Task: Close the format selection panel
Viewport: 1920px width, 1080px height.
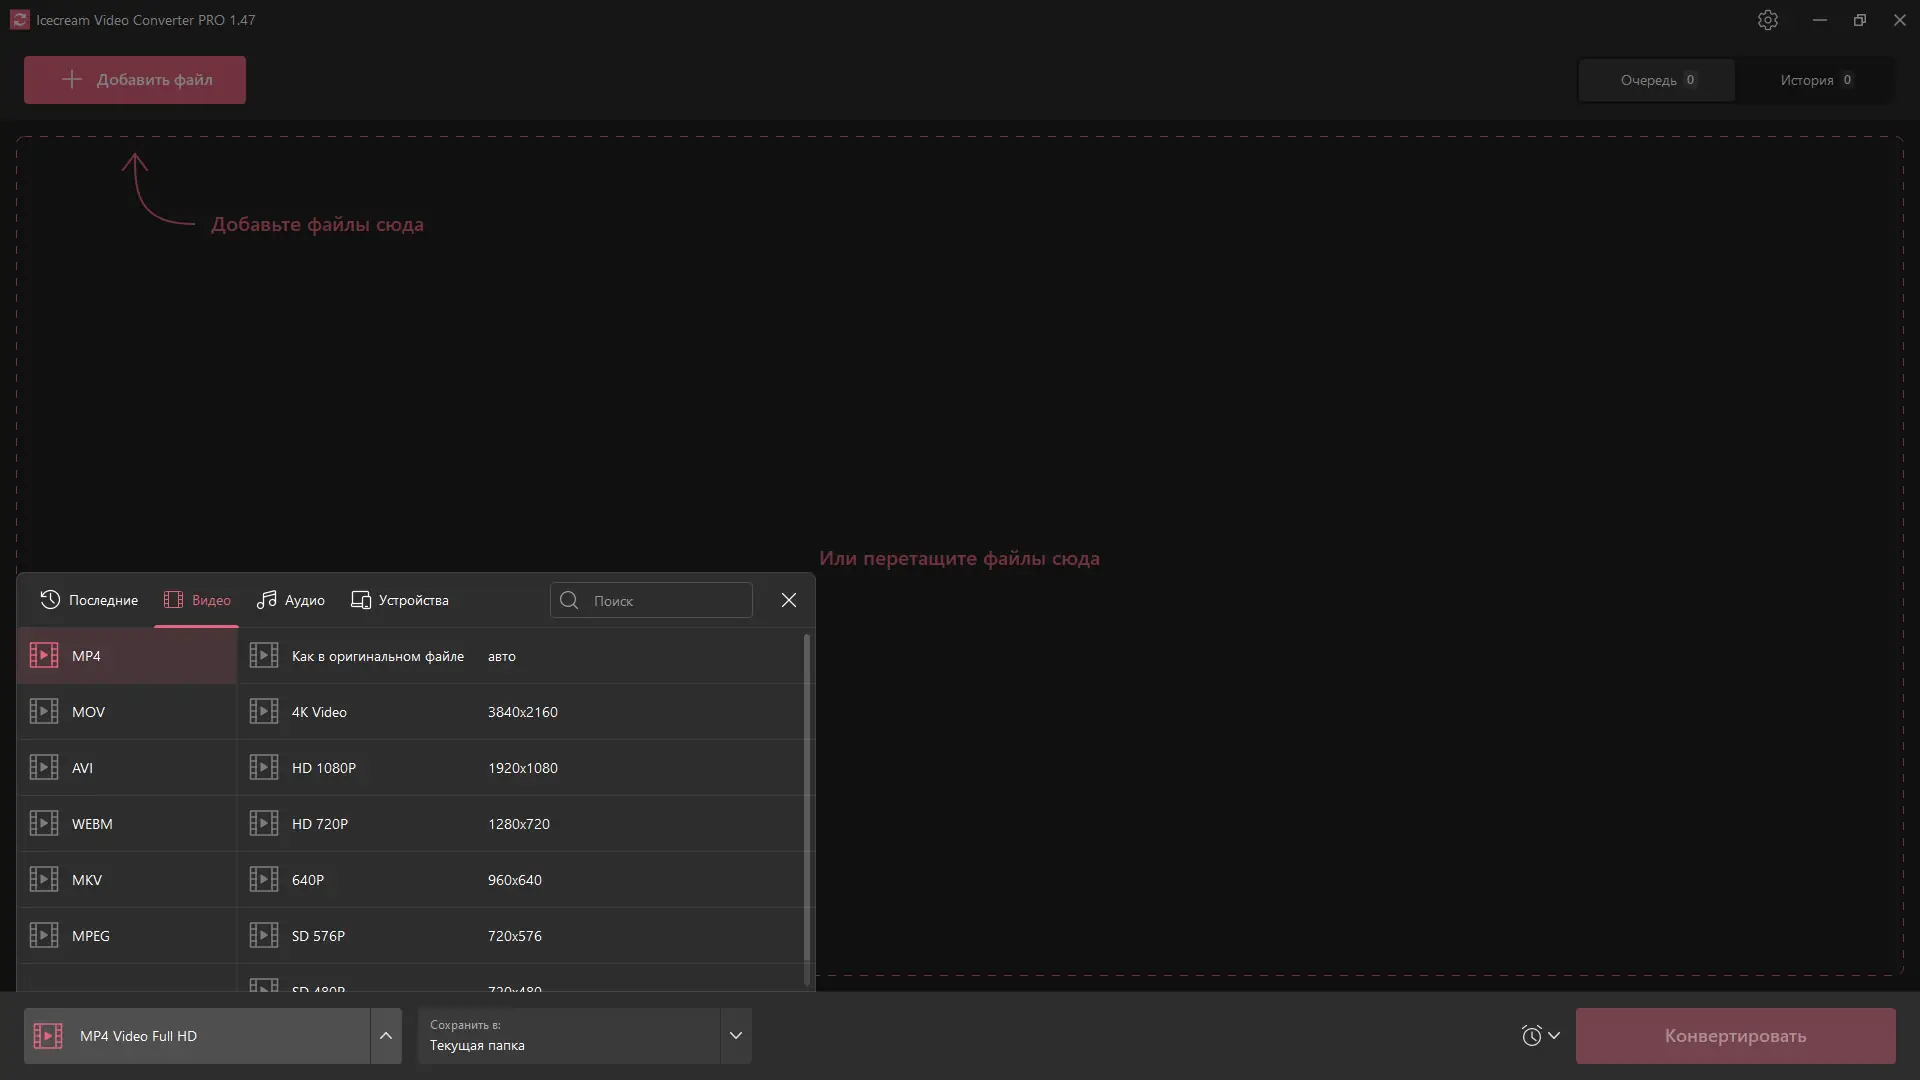Action: 789,600
